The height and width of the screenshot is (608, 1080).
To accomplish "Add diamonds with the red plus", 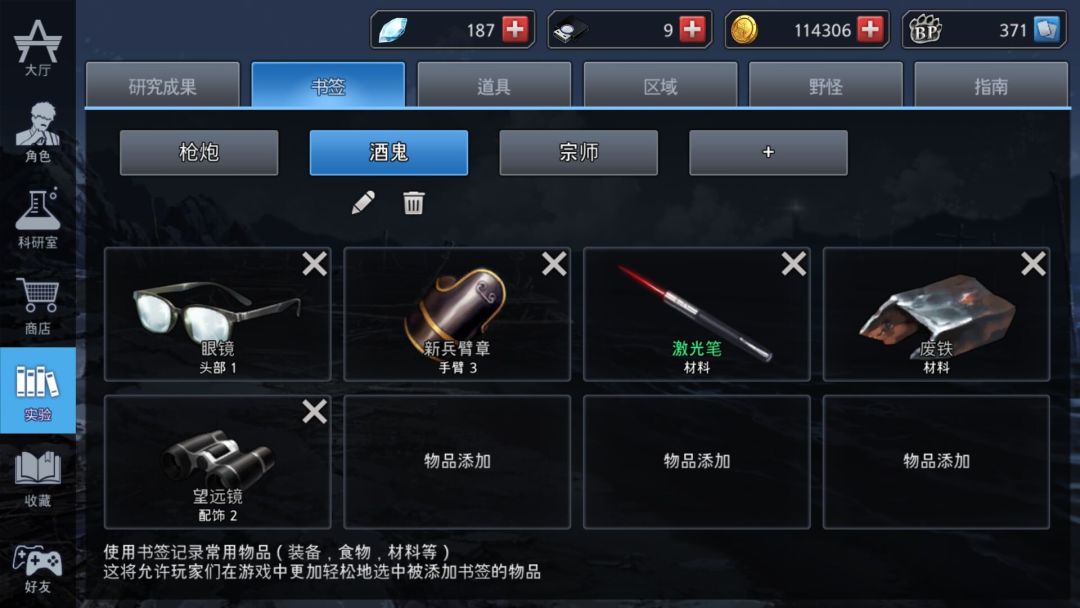I will tap(515, 30).
